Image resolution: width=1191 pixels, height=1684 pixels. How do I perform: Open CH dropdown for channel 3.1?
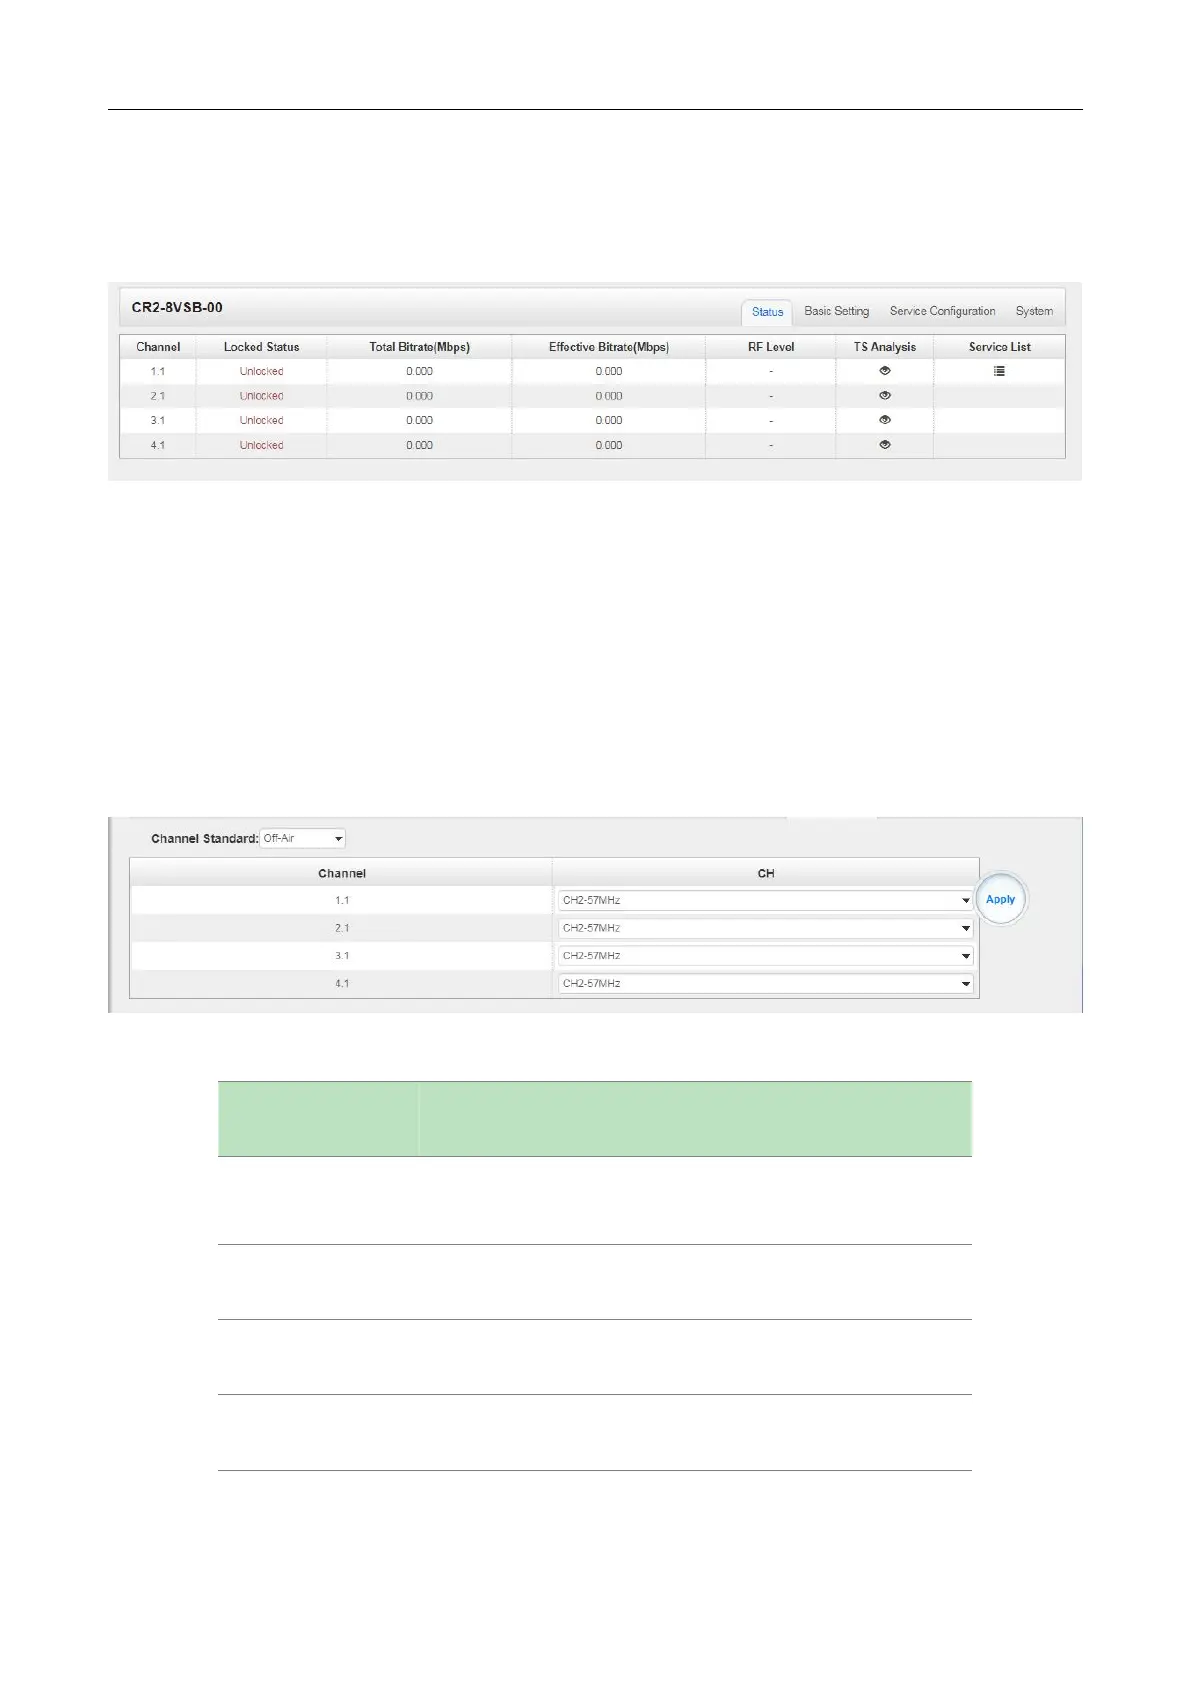pos(765,956)
